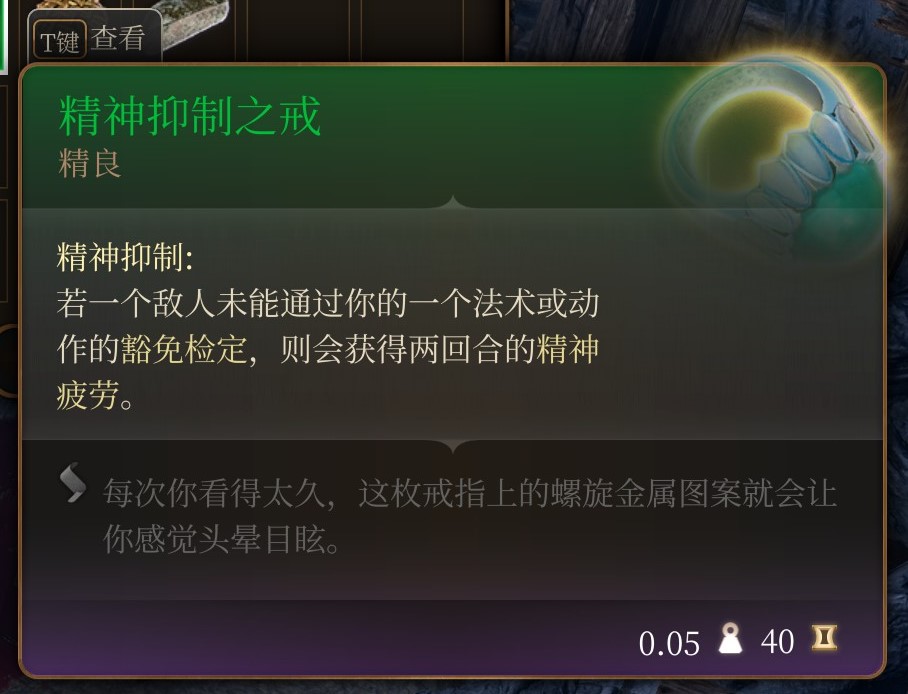Click the T键 key hint badge
Screen dimensions: 908x694
(60, 39)
